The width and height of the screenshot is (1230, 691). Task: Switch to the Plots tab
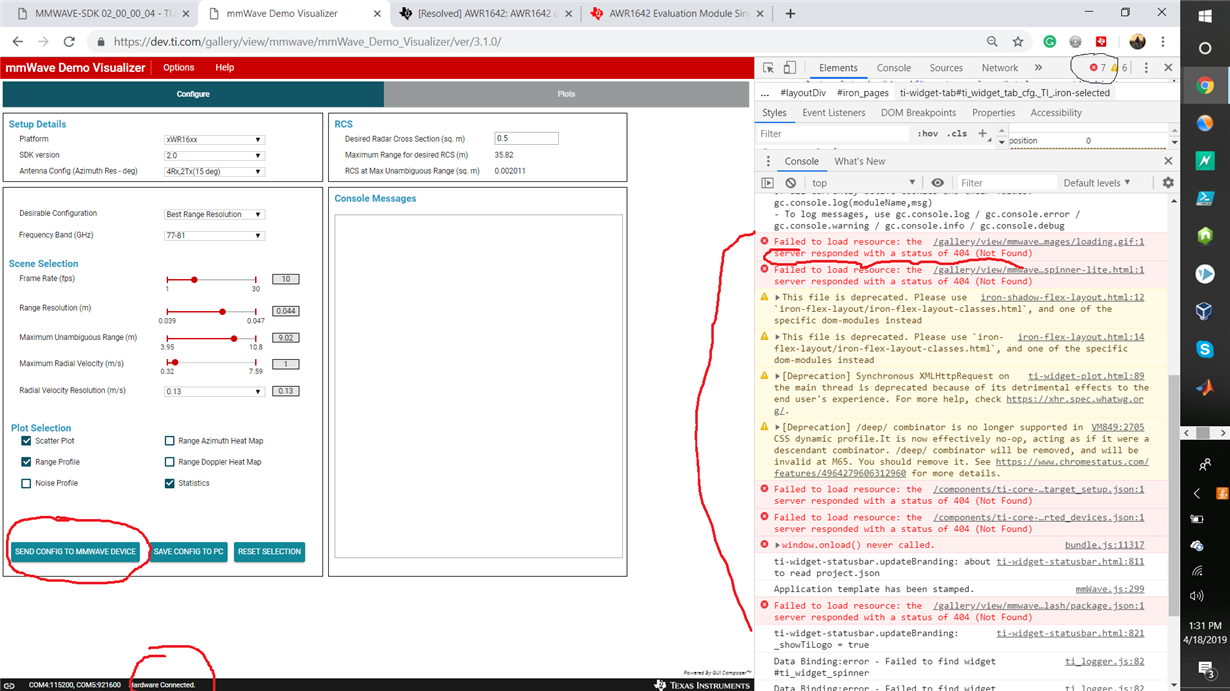click(x=566, y=94)
